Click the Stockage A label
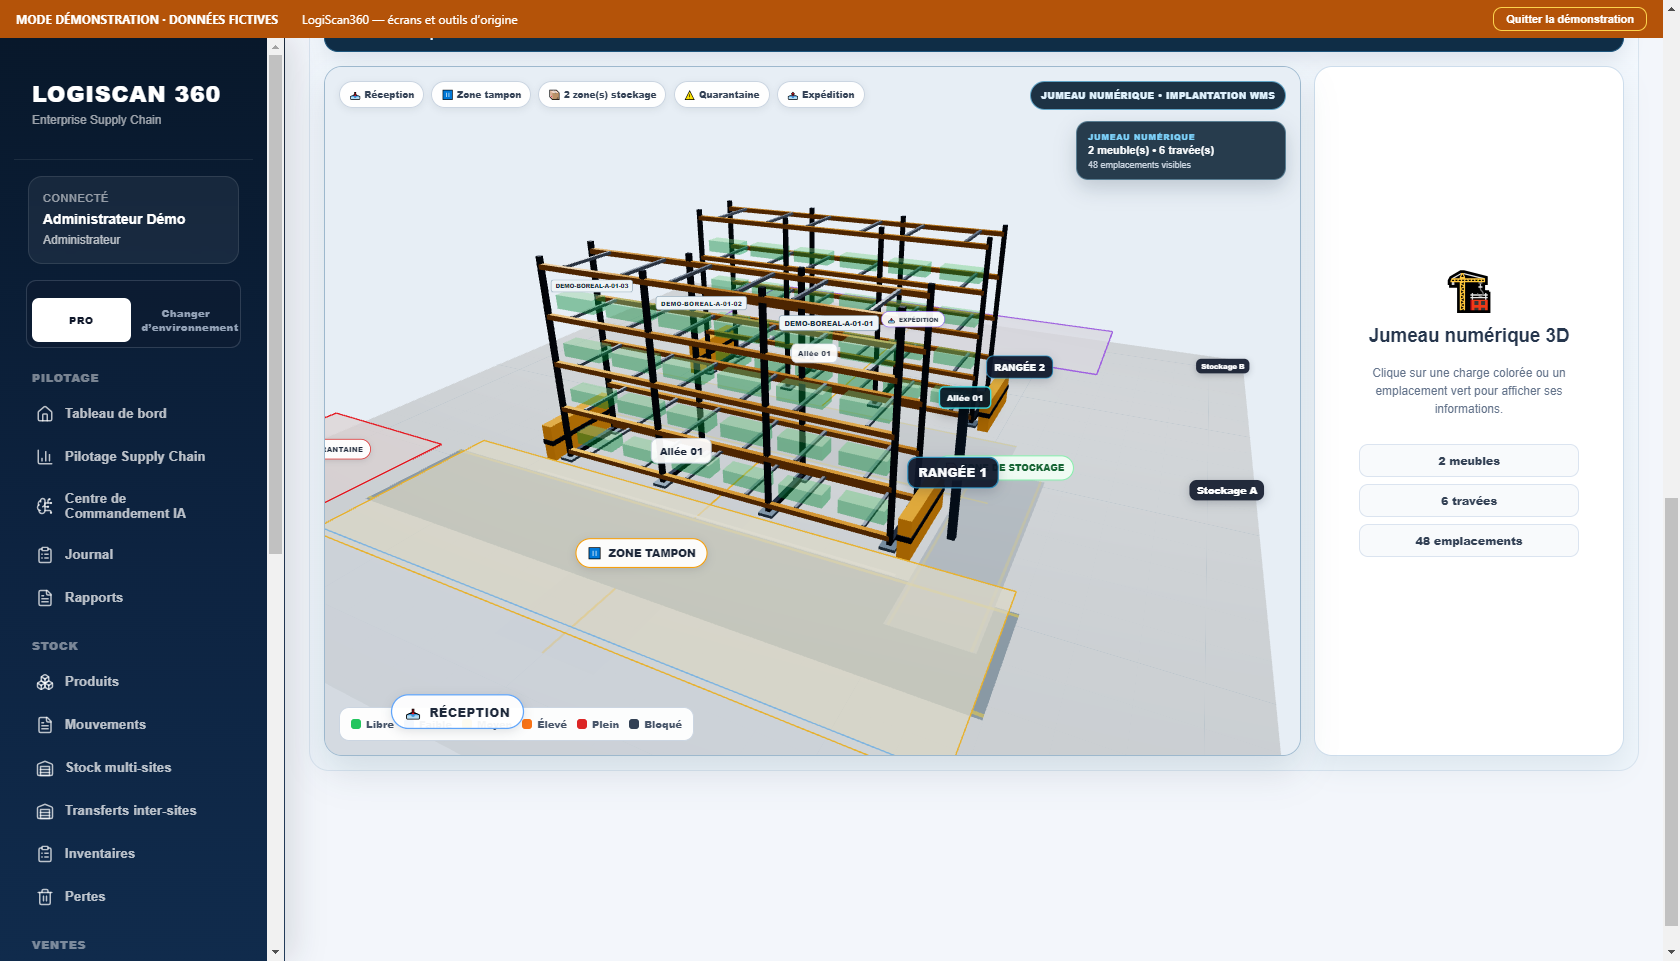The width and height of the screenshot is (1680, 961). (1226, 491)
